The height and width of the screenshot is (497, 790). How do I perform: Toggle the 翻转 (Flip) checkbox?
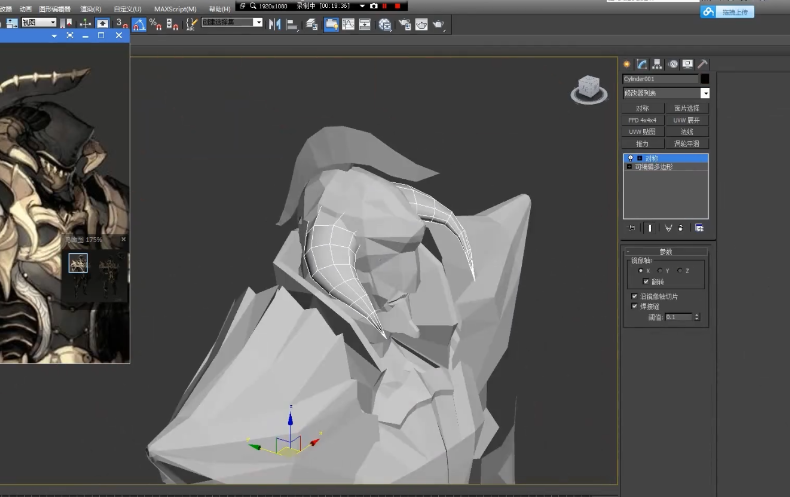(x=645, y=282)
